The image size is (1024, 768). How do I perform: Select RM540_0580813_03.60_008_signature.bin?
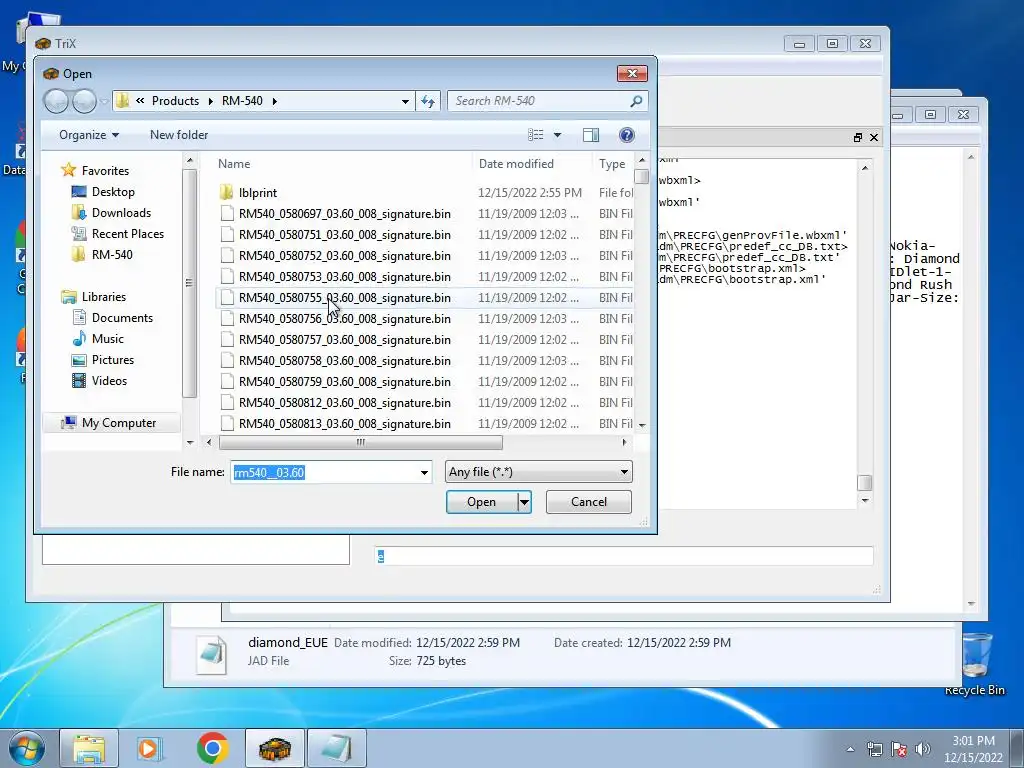point(344,423)
